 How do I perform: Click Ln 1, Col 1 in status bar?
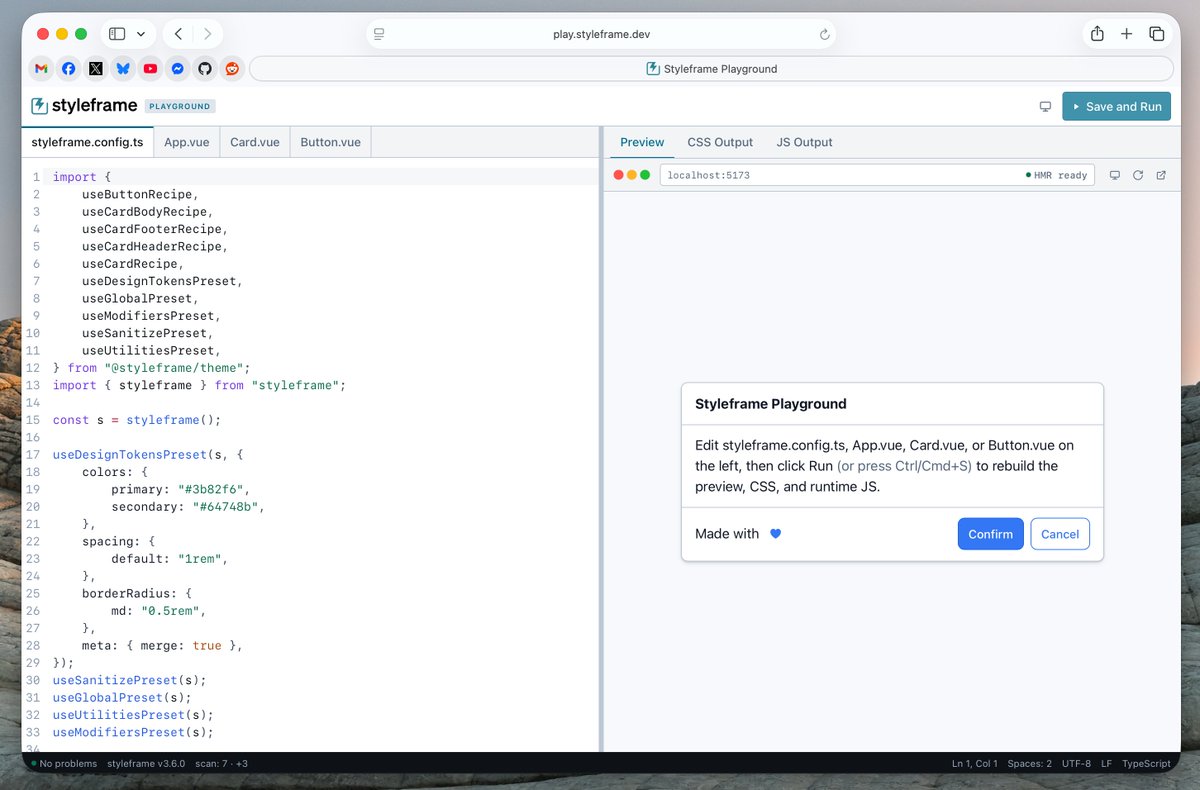pos(974,763)
